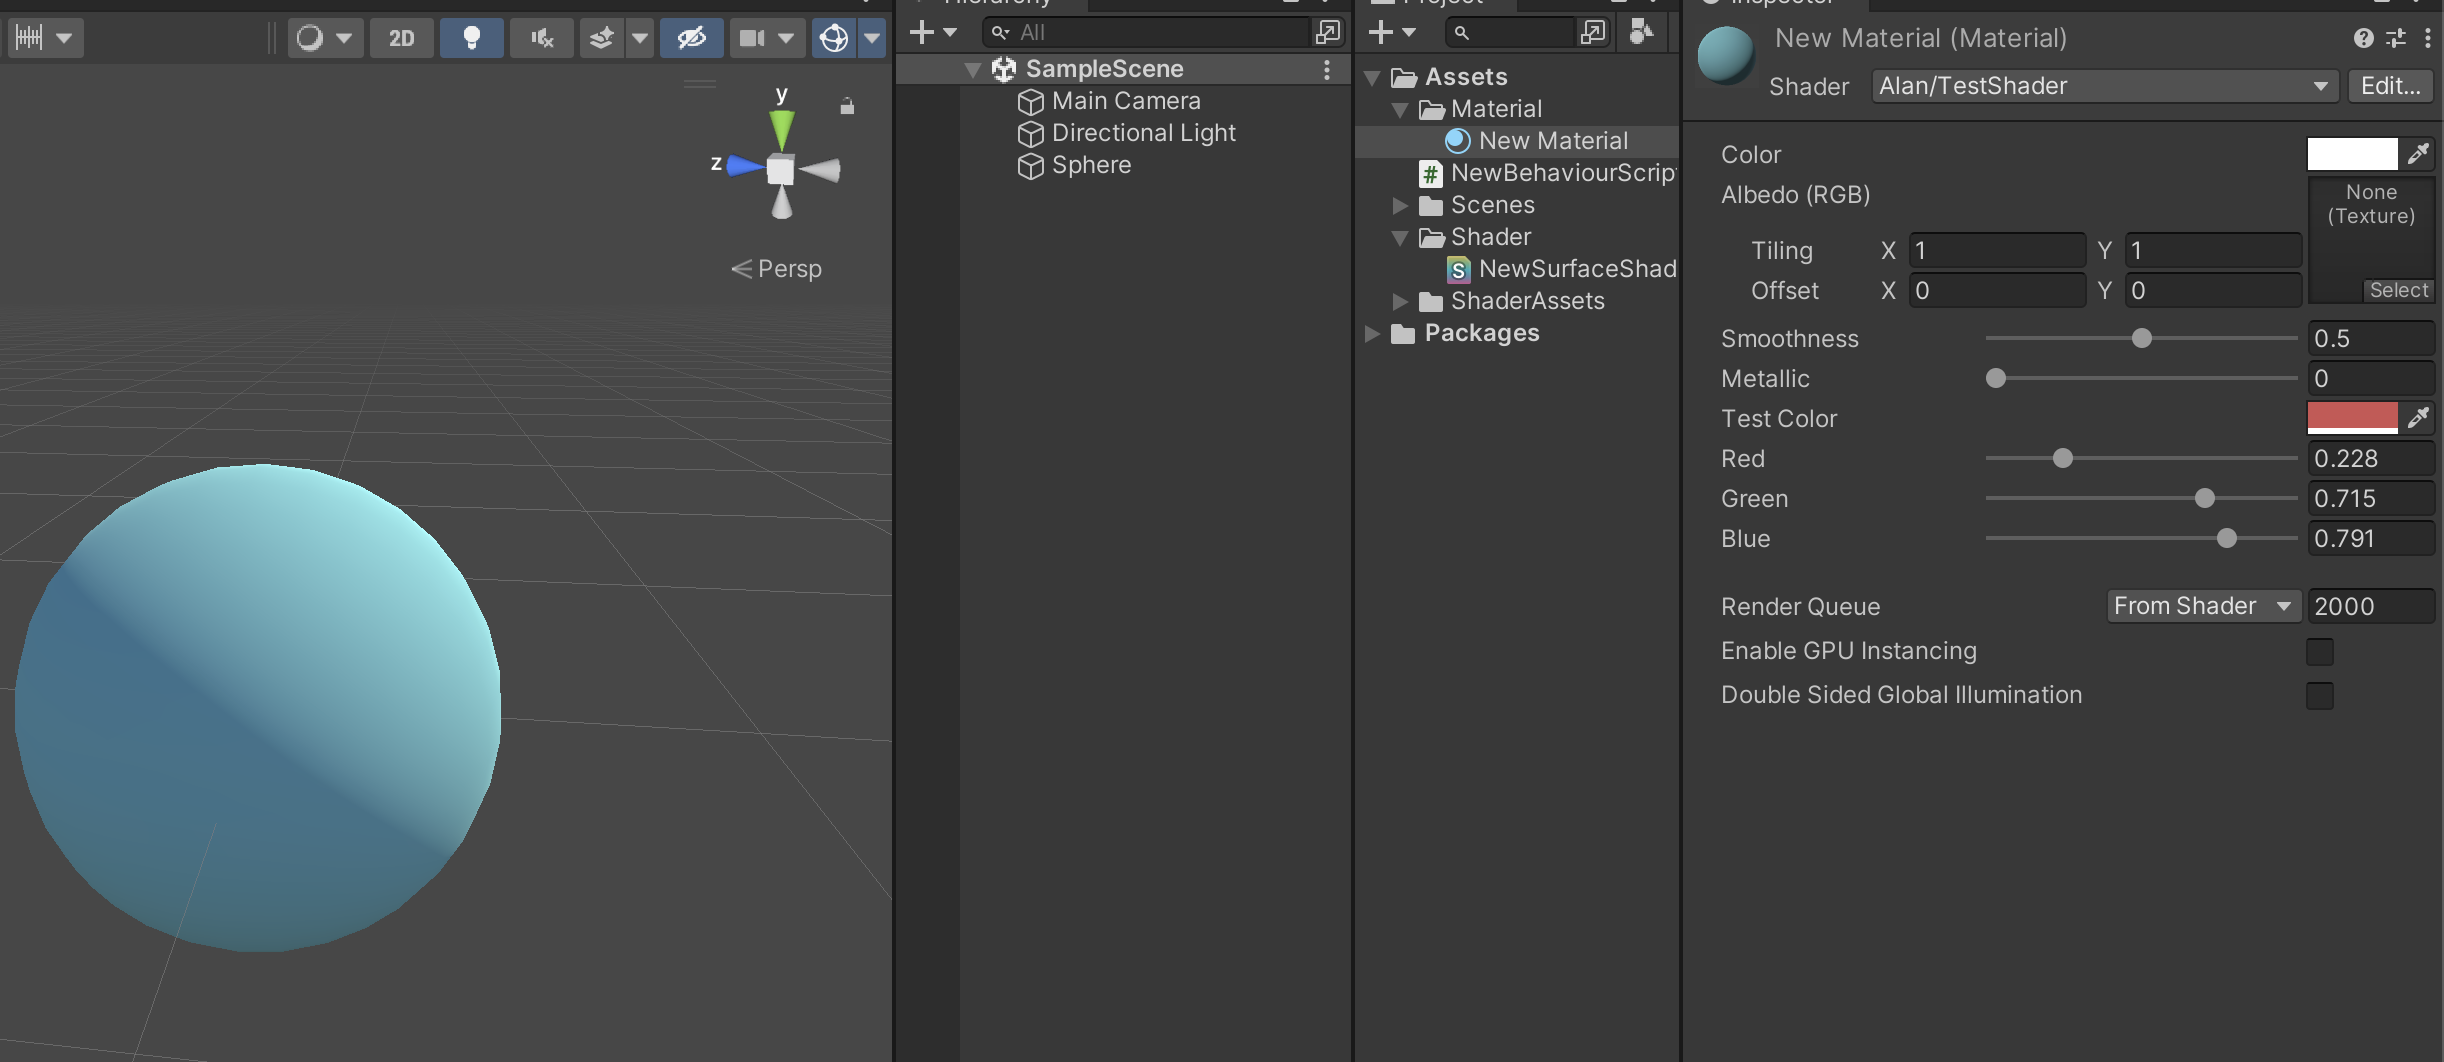Collapse the Assets folder
The width and height of the screenshot is (2444, 1062).
1372,77
